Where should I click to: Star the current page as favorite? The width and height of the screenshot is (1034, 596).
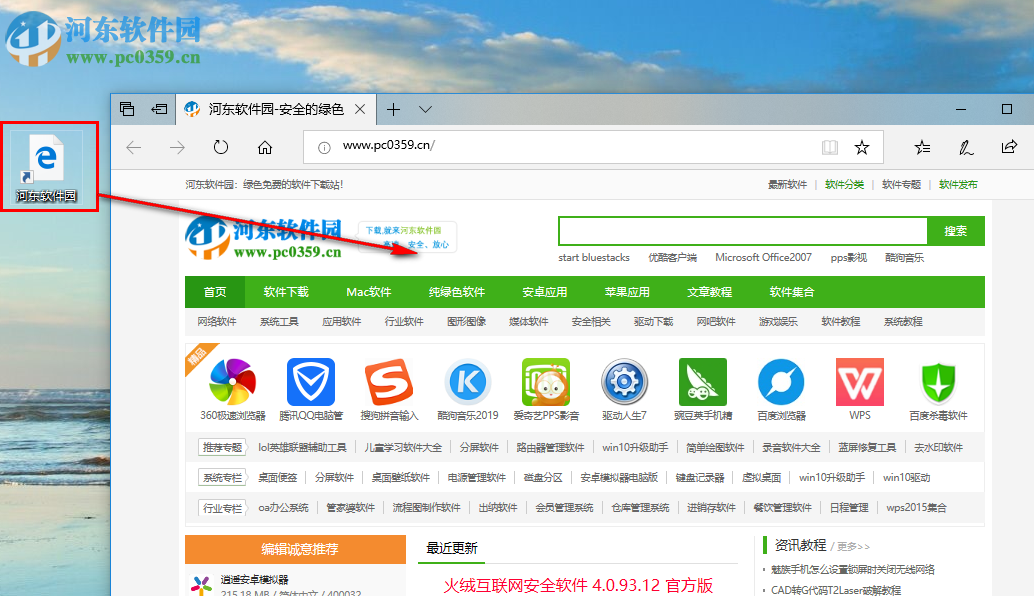pyautogui.click(x=862, y=146)
